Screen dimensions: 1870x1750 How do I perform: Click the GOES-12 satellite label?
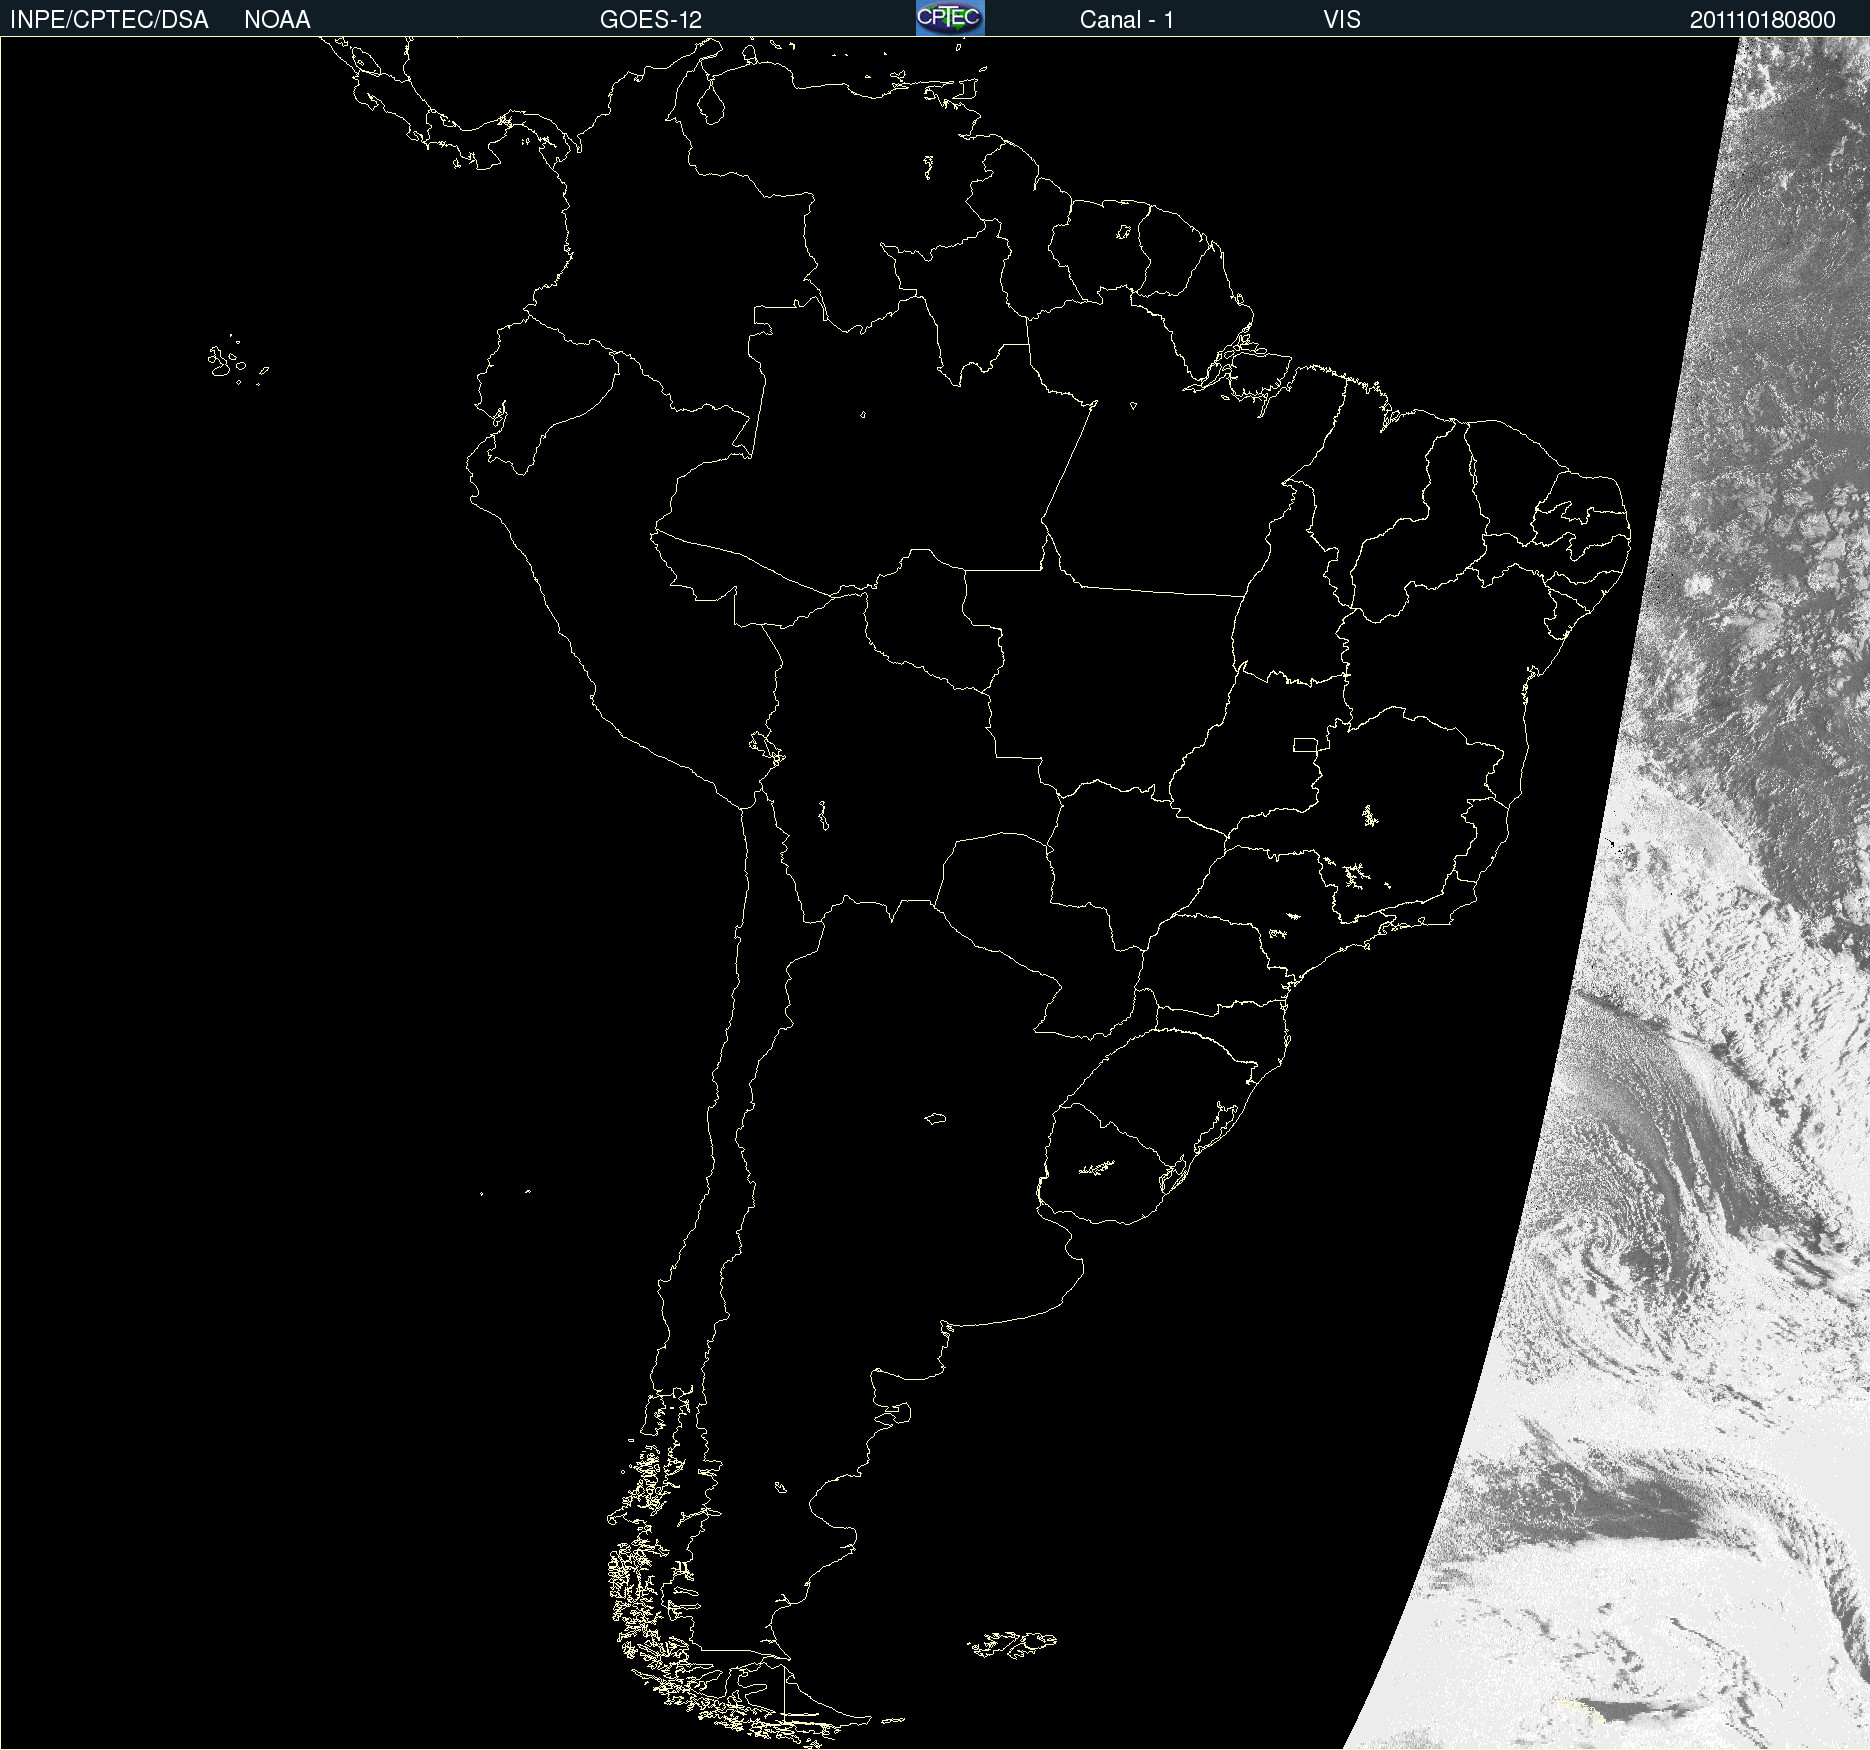pos(651,20)
